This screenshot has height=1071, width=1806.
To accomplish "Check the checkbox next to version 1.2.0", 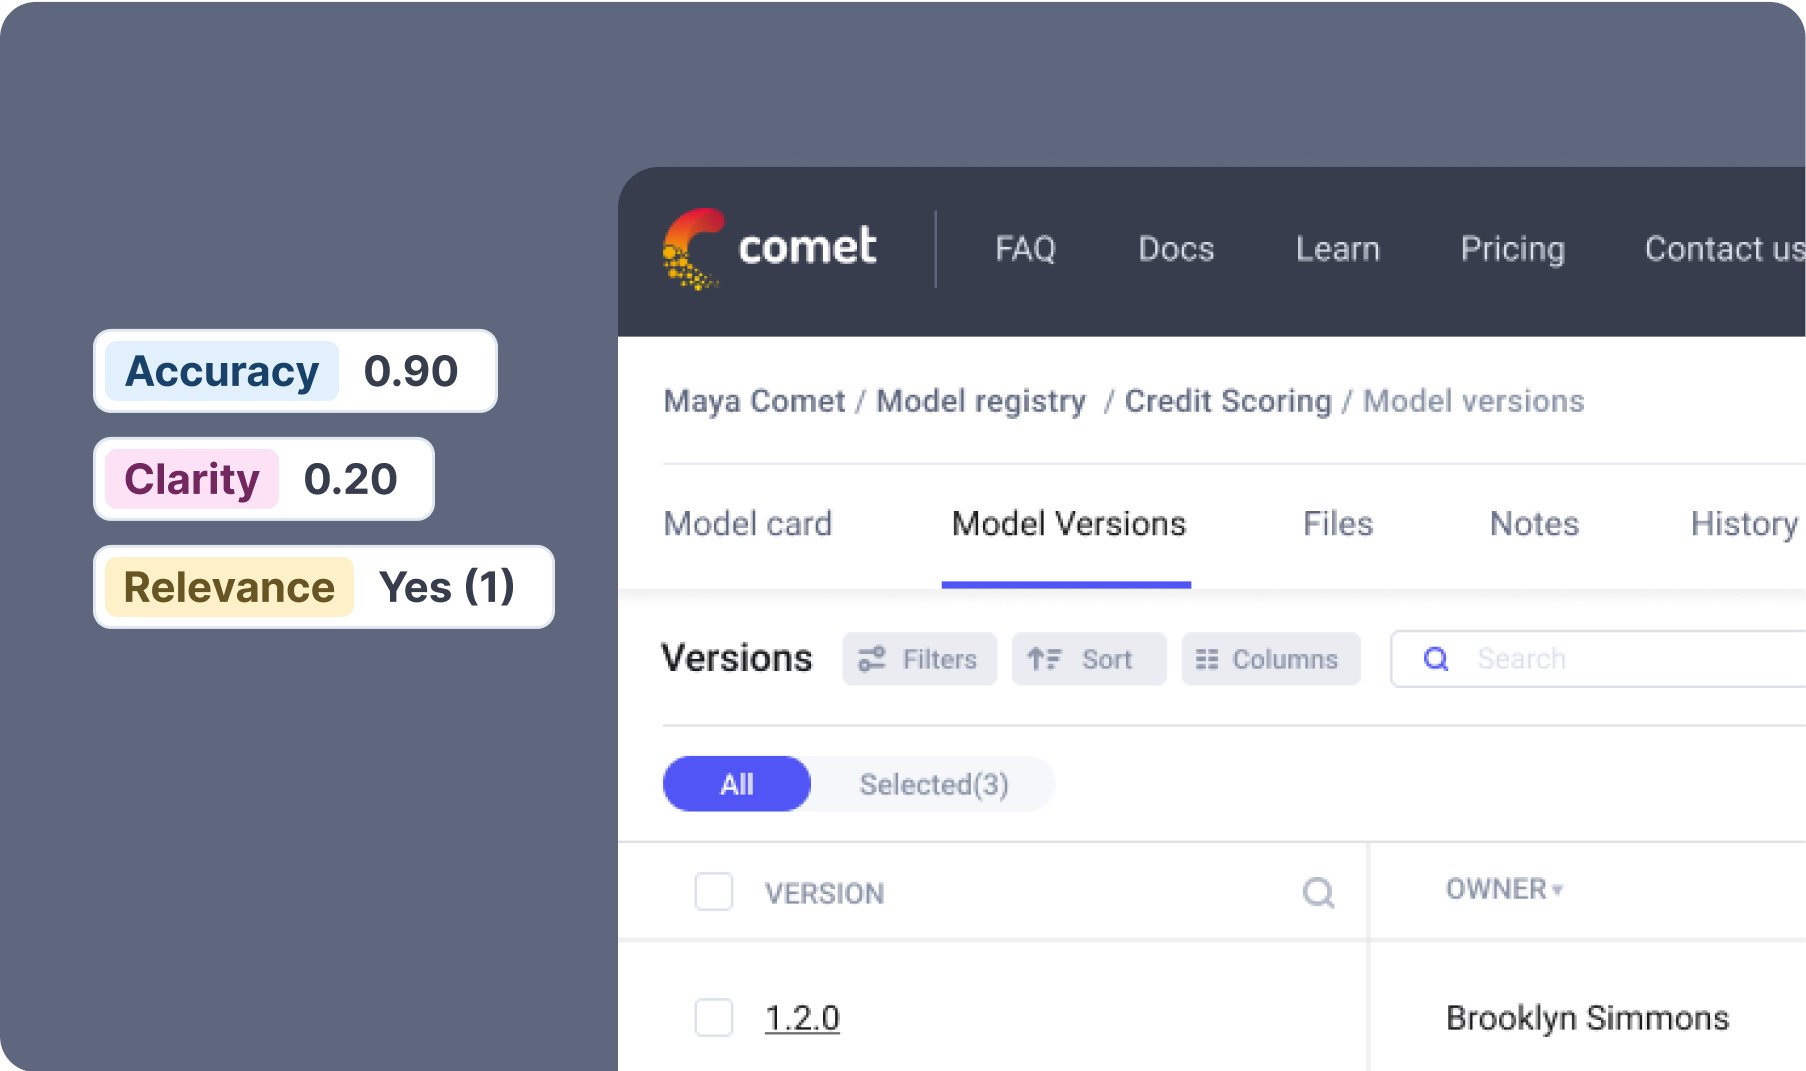I will click(713, 1017).
